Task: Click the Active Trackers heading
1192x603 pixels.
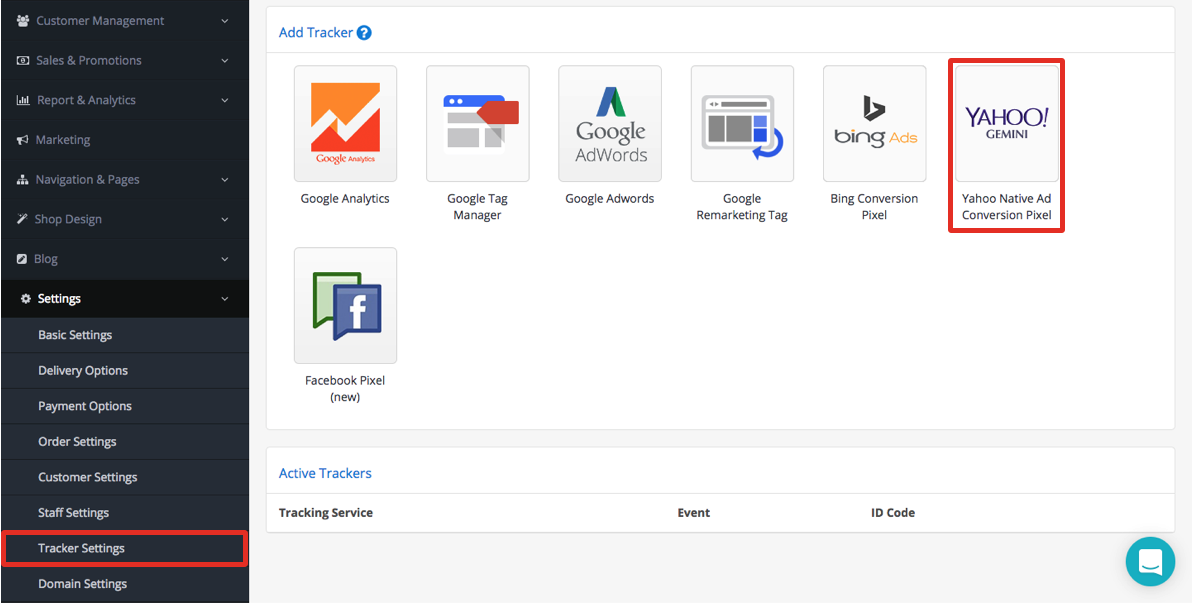Action: (325, 473)
